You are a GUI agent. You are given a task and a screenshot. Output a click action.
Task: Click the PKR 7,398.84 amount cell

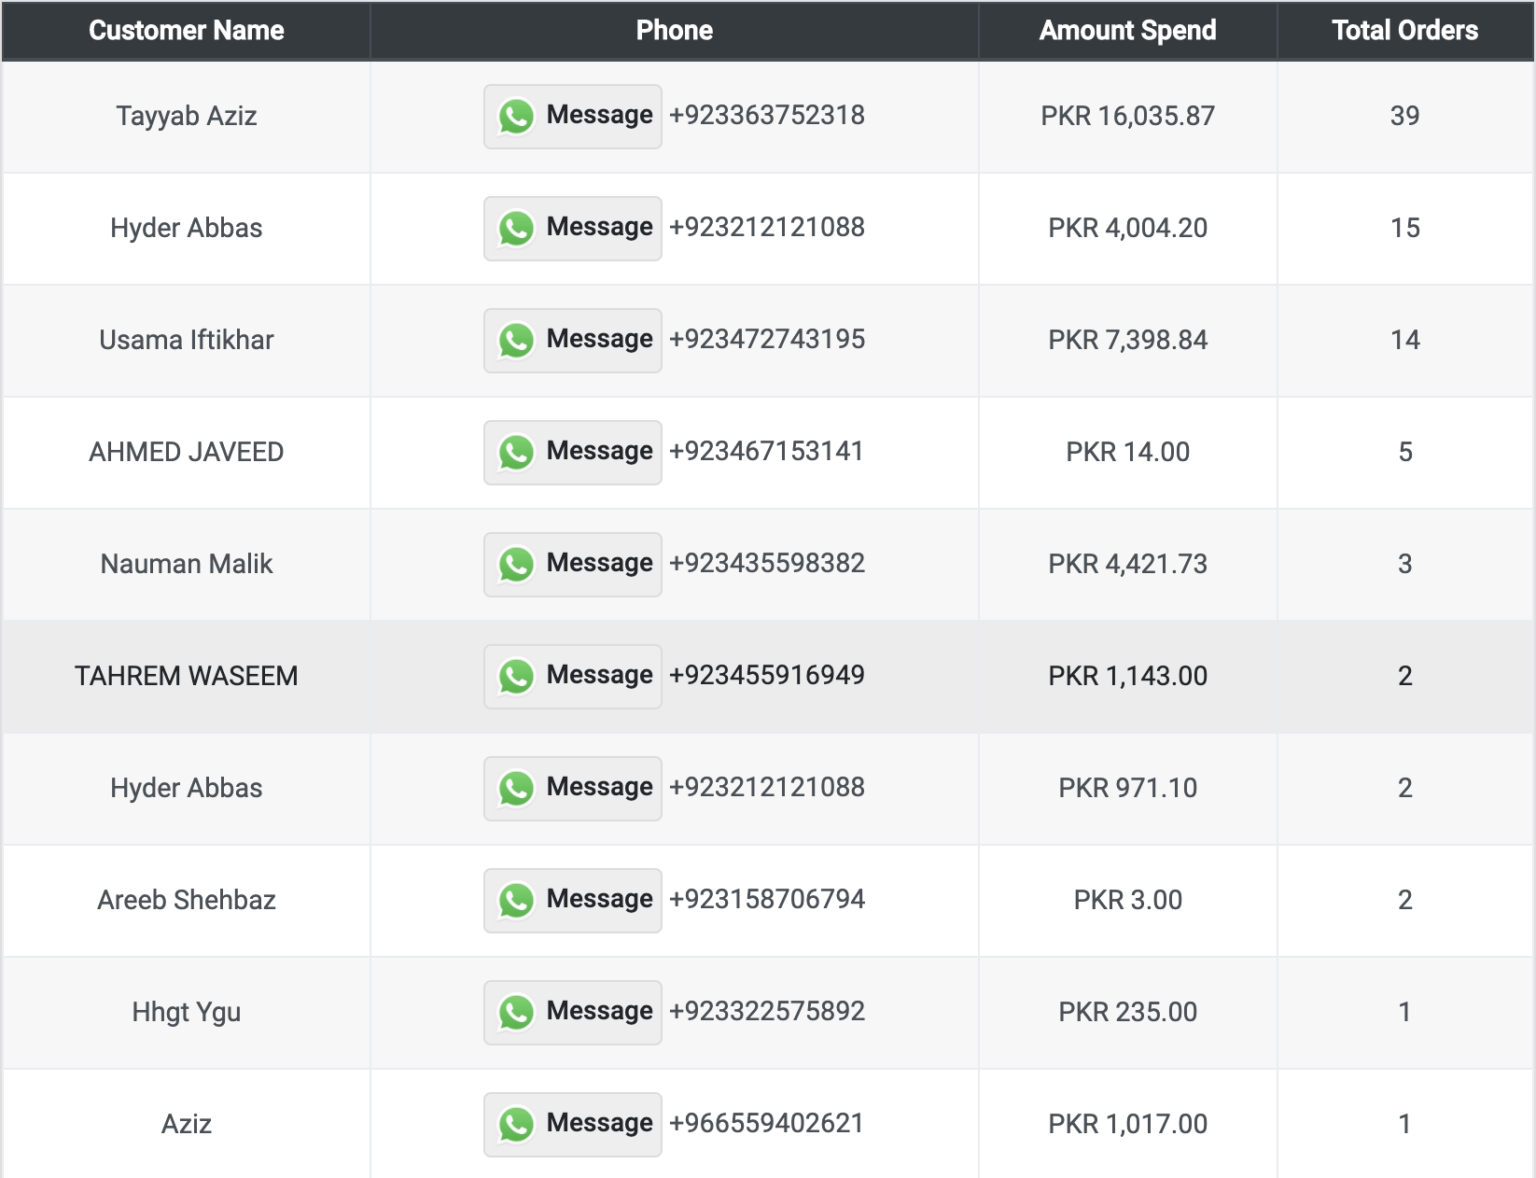1127,340
